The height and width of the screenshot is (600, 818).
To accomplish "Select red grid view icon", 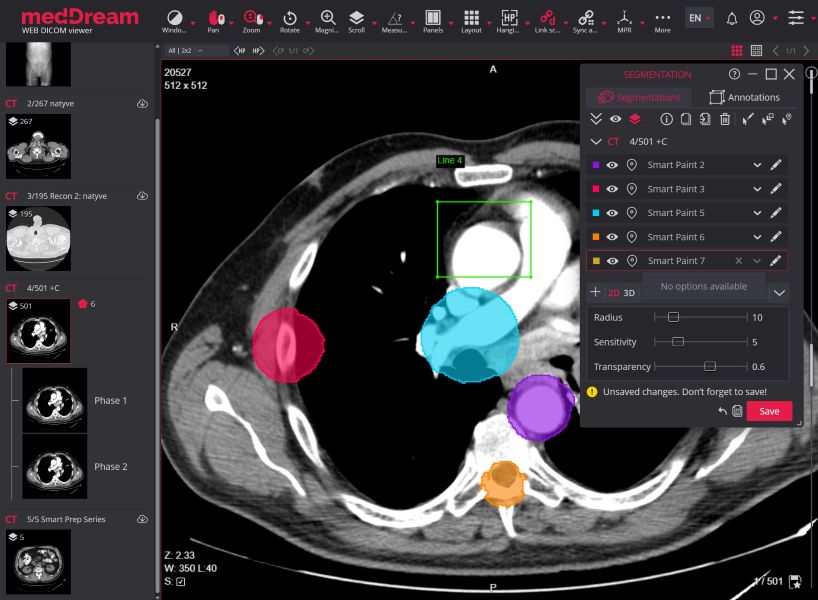I will pyautogui.click(x=737, y=51).
